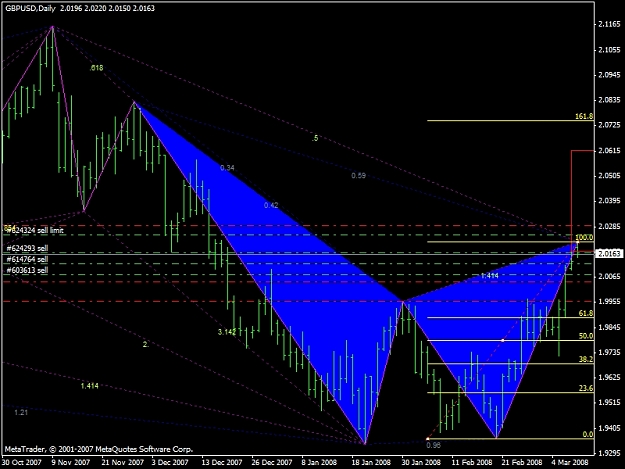Click the 26 Dec 2007 date label
625x469 pixels.
pos(272,462)
